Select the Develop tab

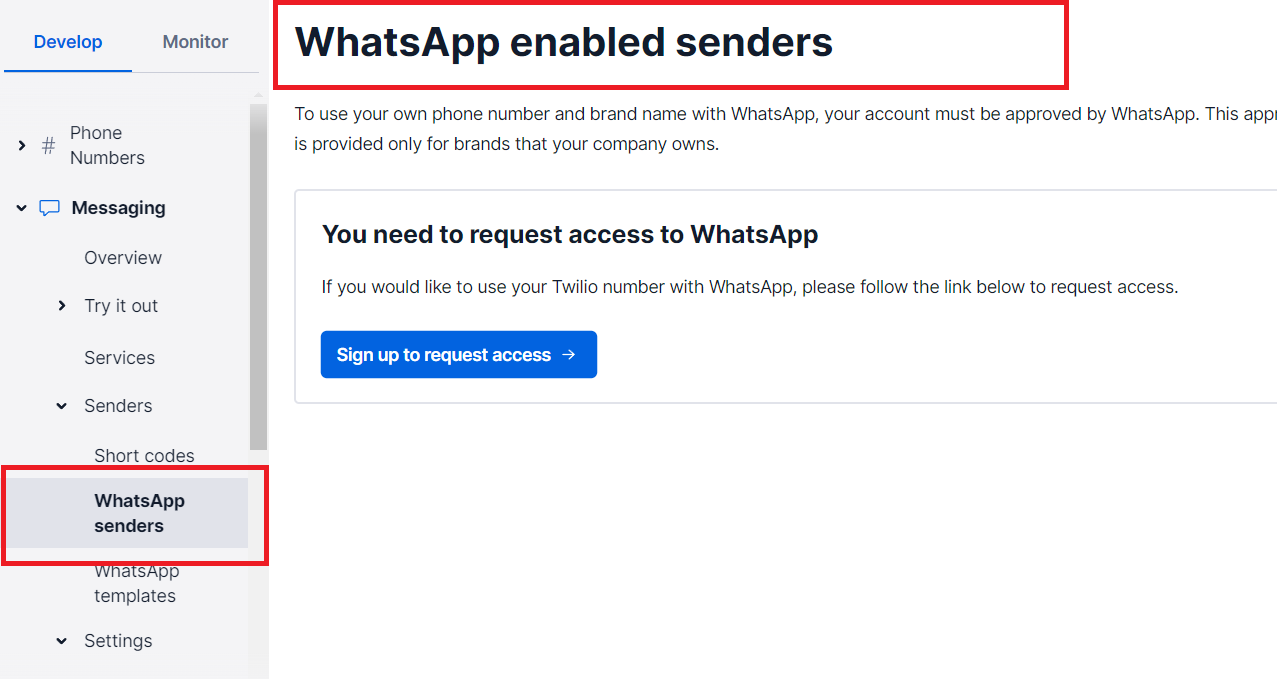click(68, 42)
